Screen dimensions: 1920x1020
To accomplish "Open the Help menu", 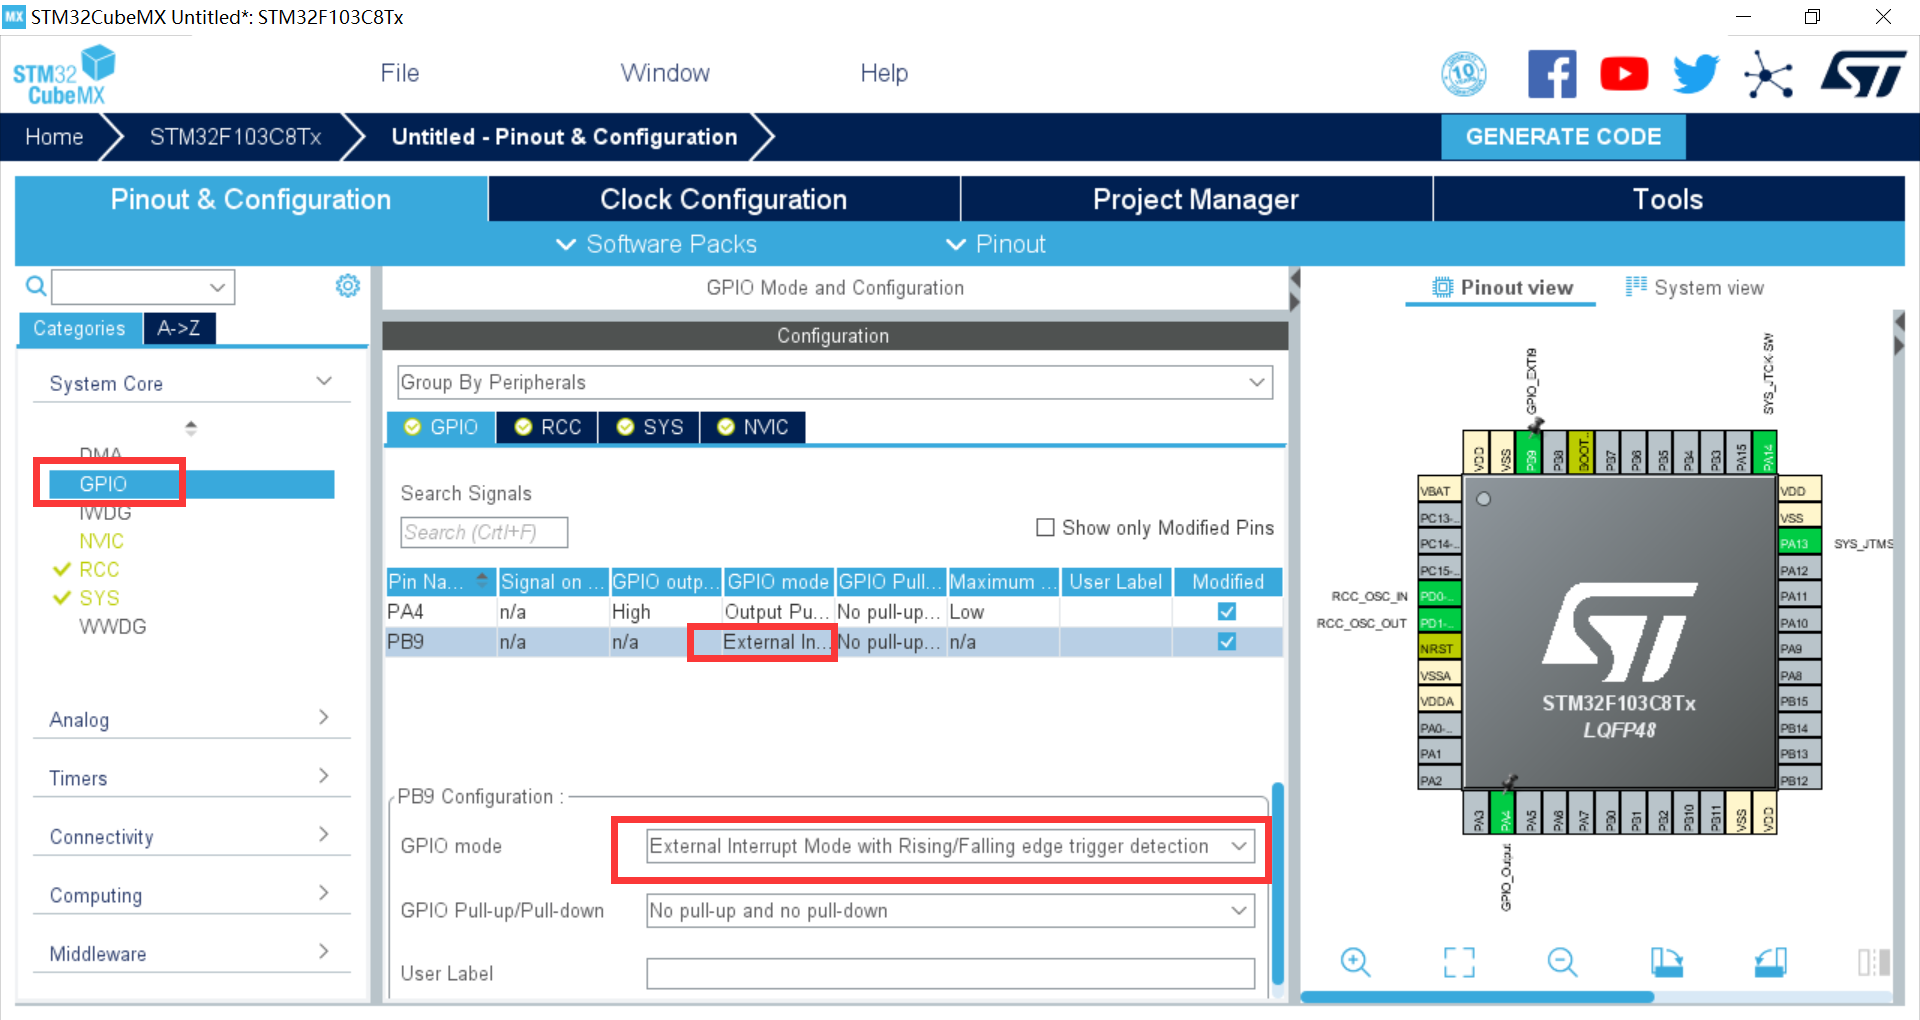I will (x=884, y=73).
